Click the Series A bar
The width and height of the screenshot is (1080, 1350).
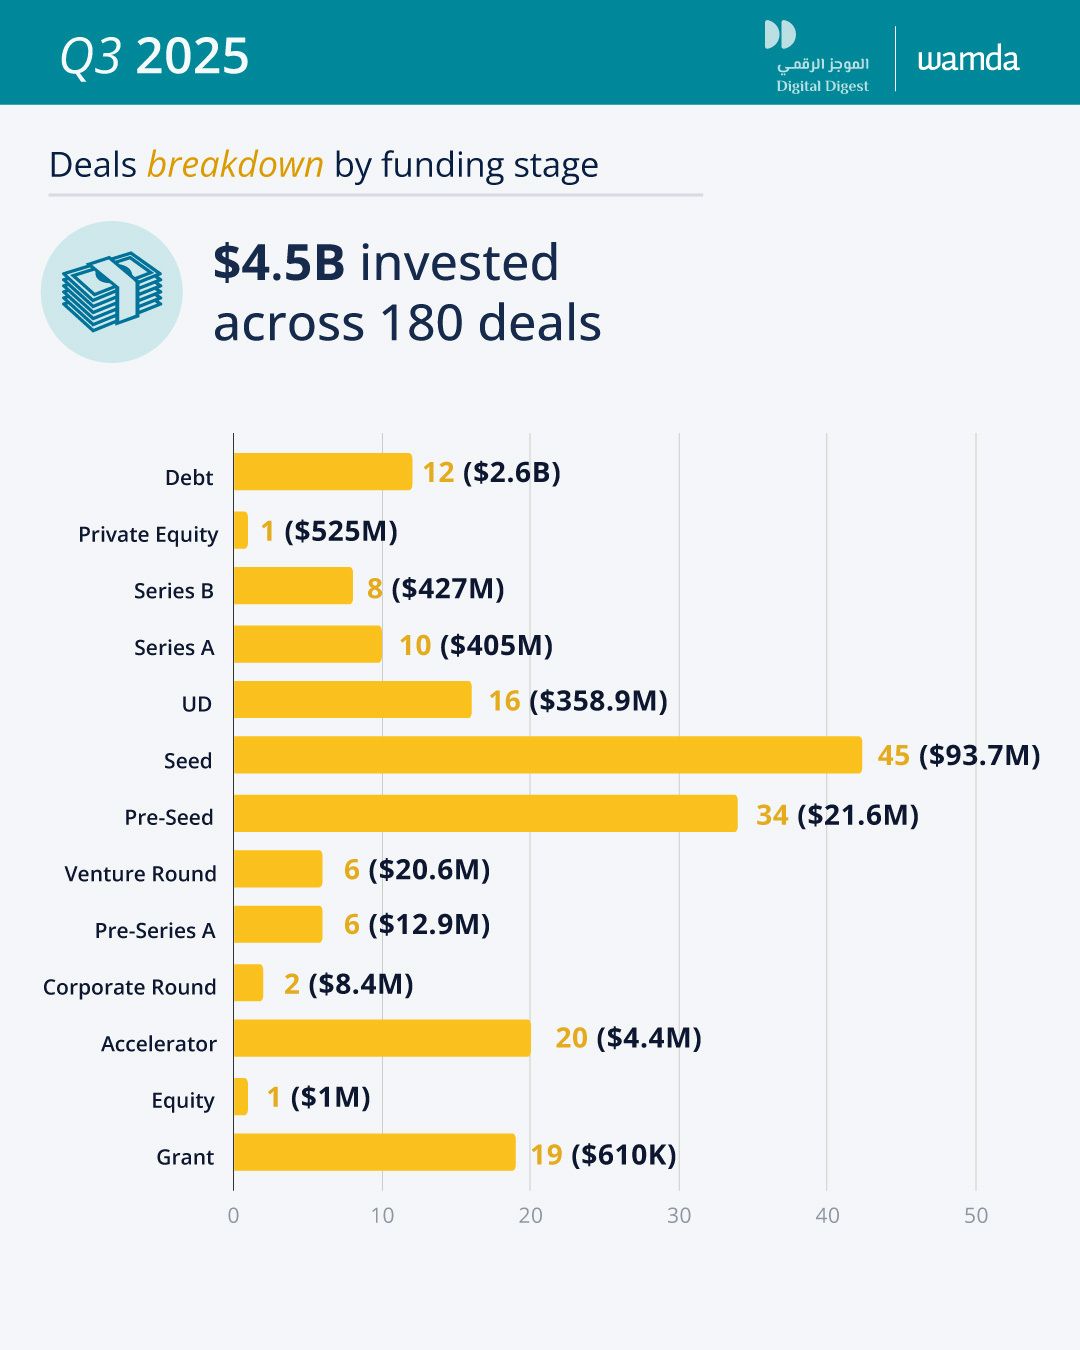click(308, 644)
